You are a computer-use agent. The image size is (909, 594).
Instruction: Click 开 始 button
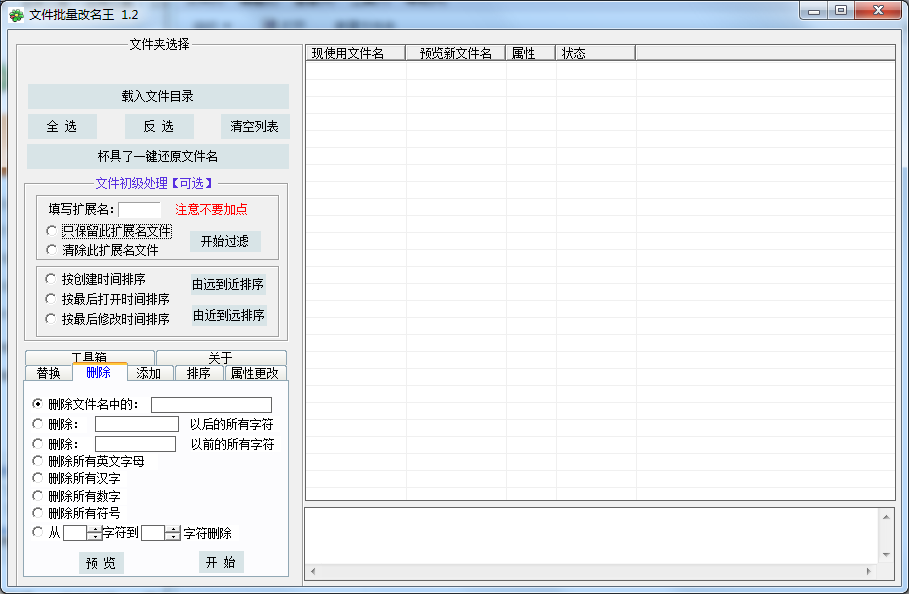pos(221,562)
